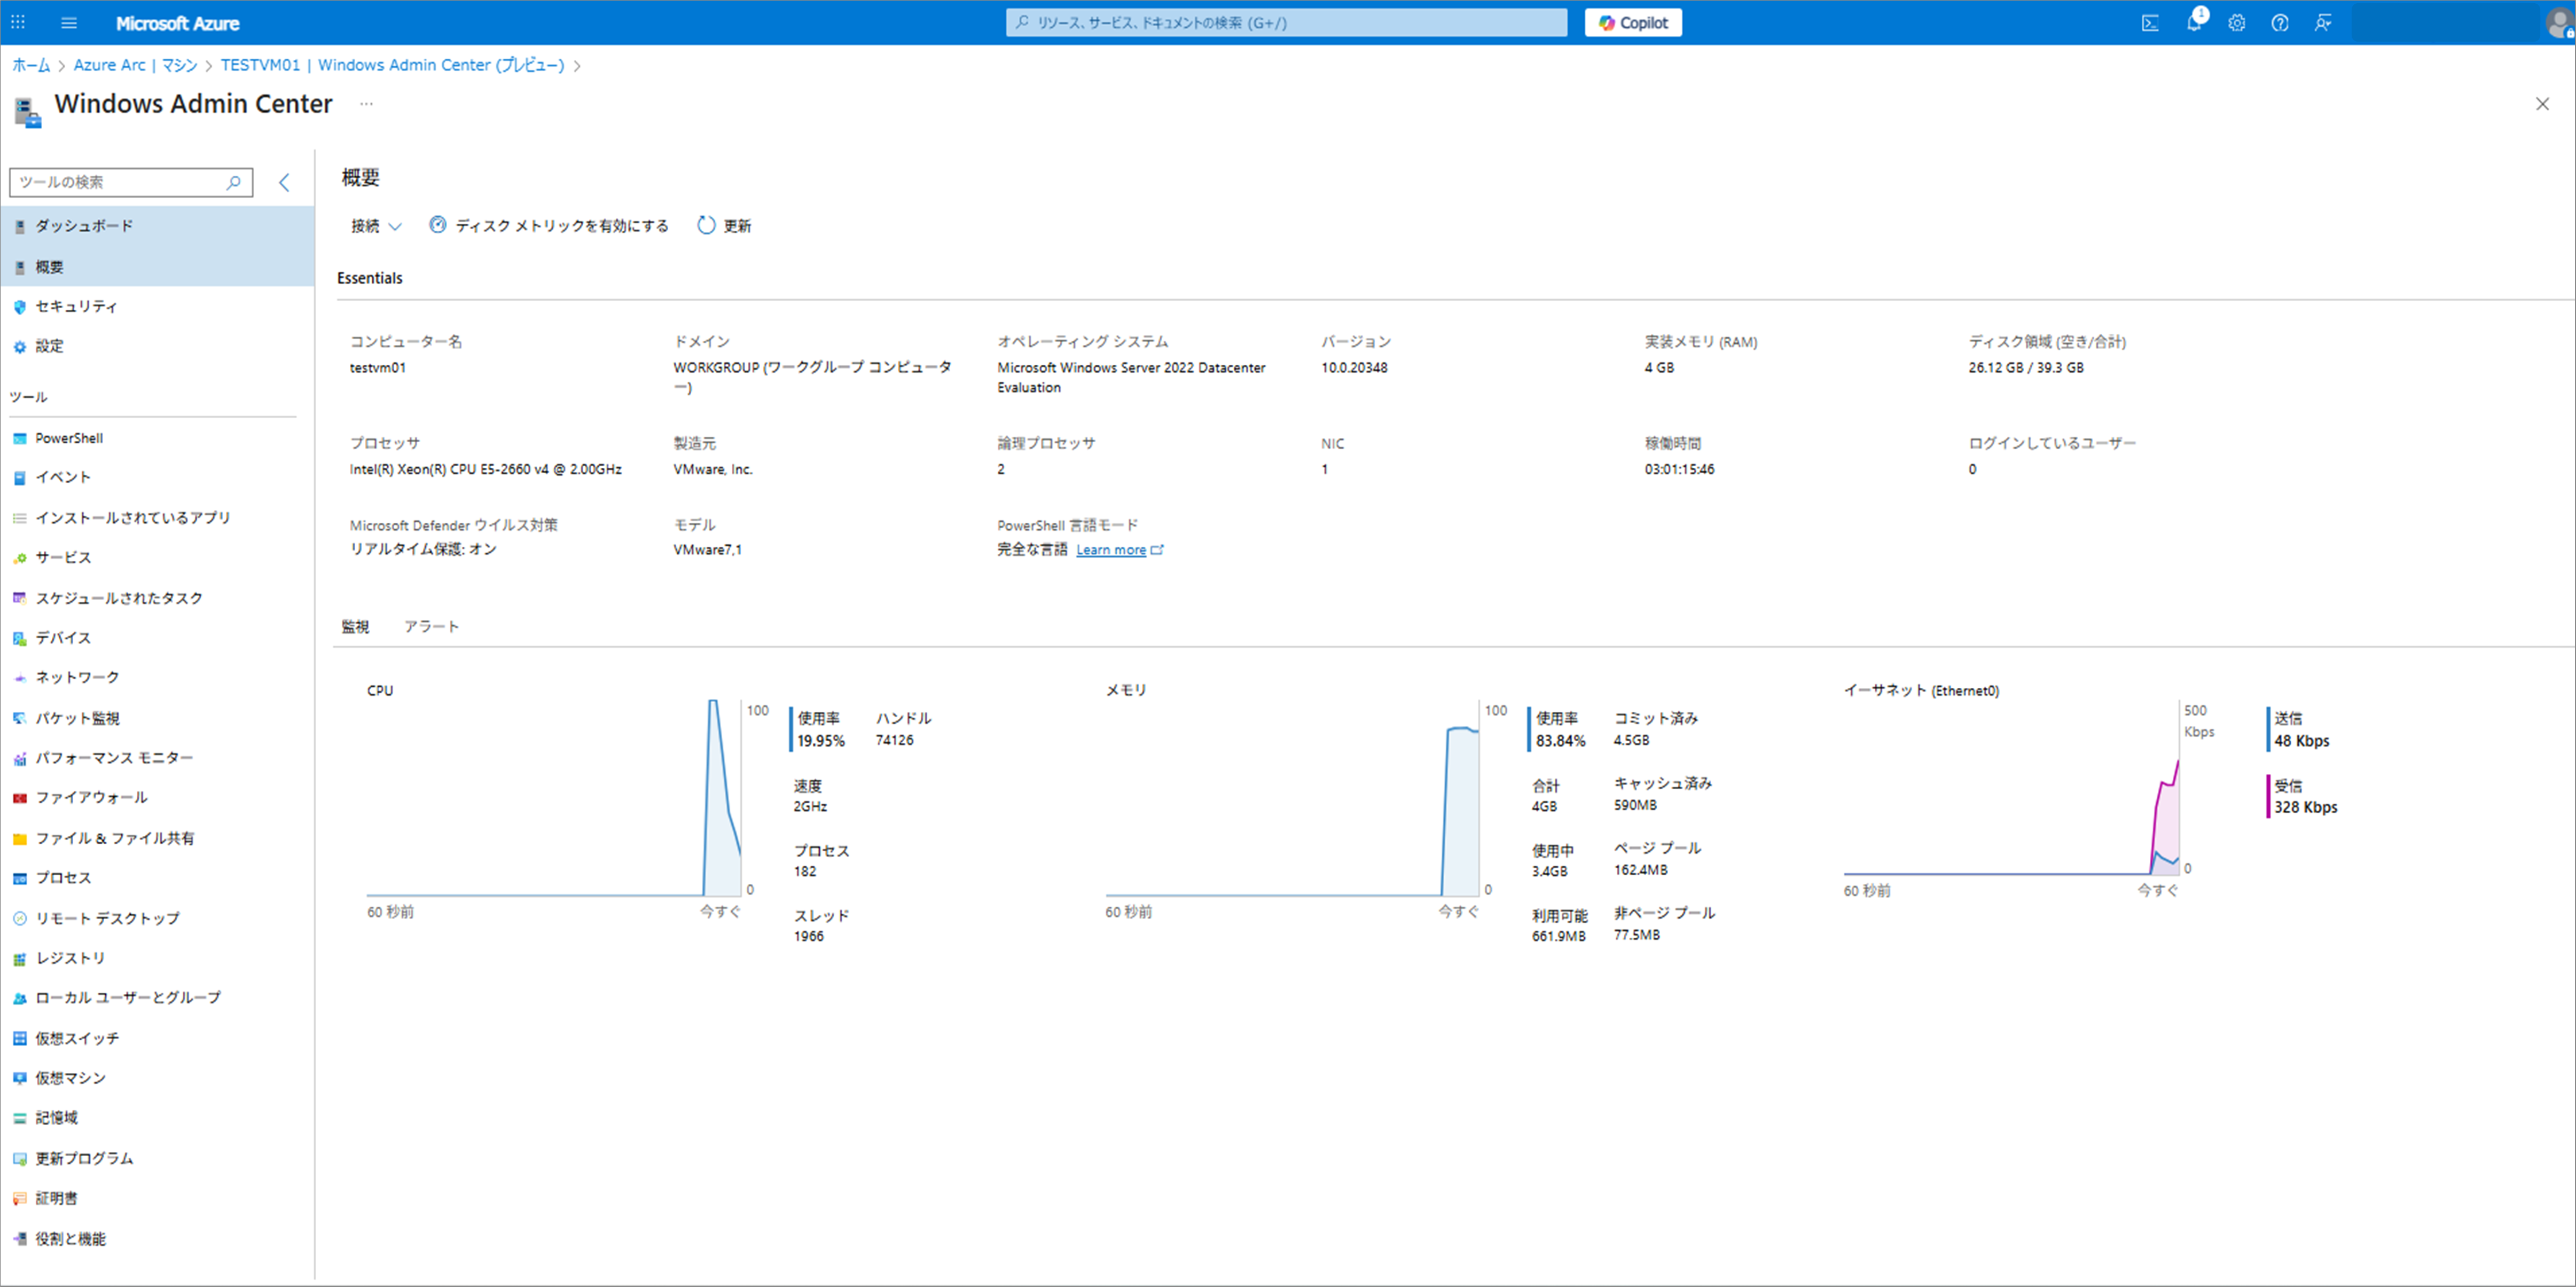Open the ellipsis menu beside Windows Admin Center
Viewport: 2576px width, 1287px height.
pos(366,104)
